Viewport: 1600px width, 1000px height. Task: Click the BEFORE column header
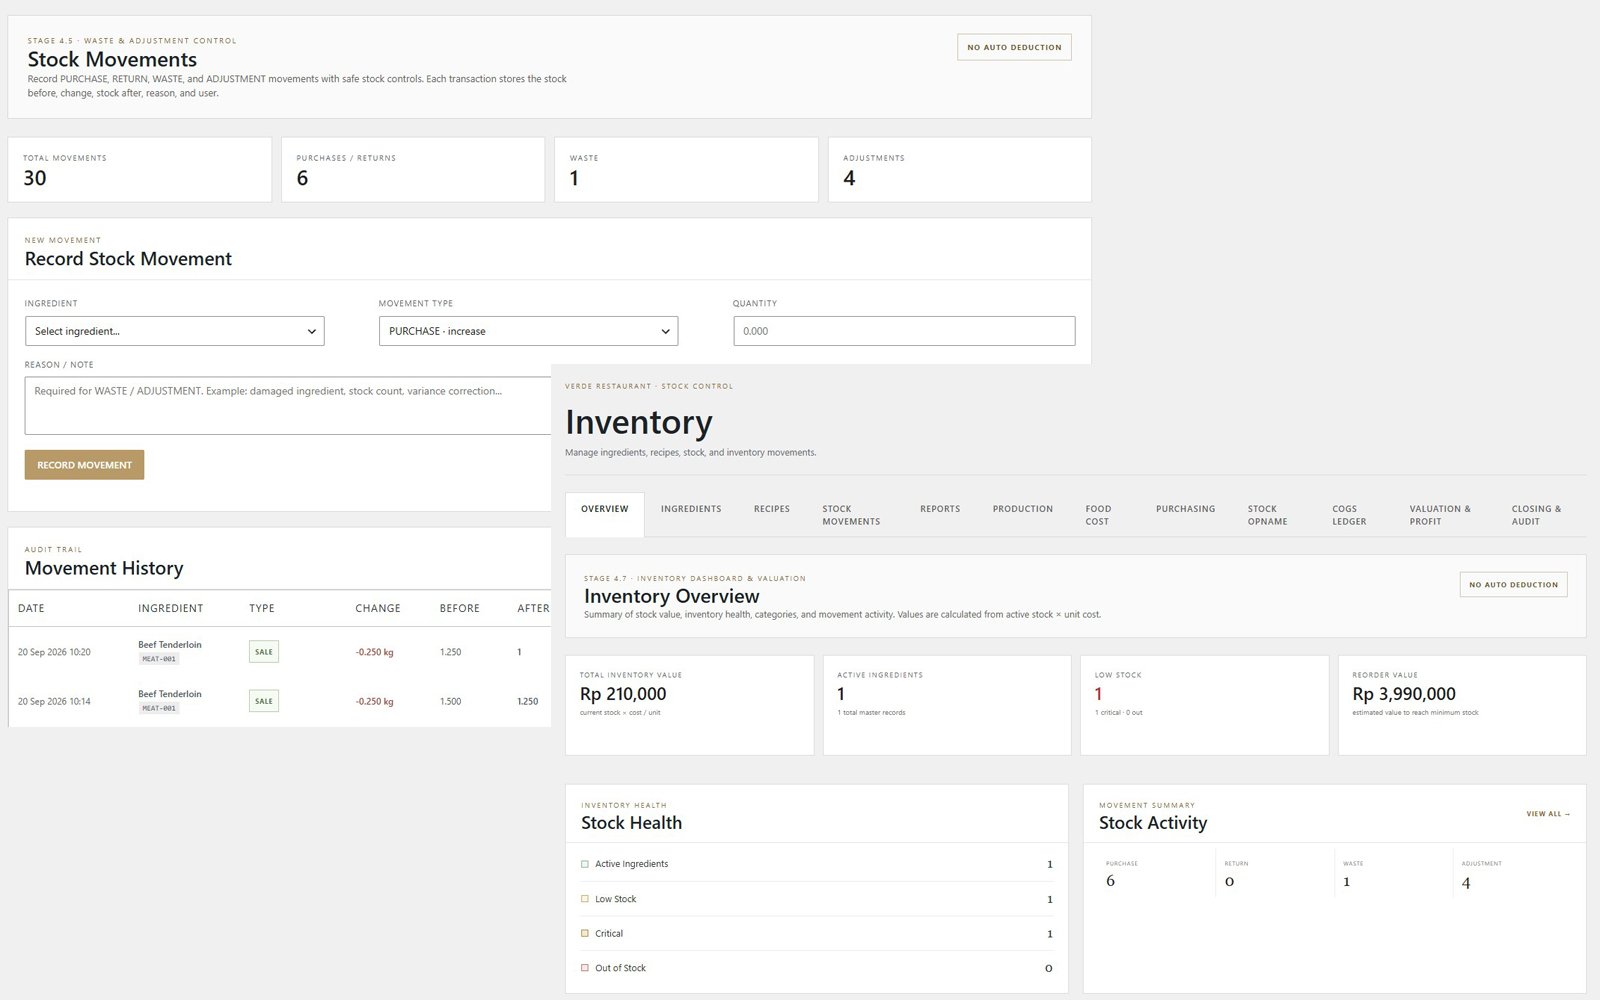460,608
